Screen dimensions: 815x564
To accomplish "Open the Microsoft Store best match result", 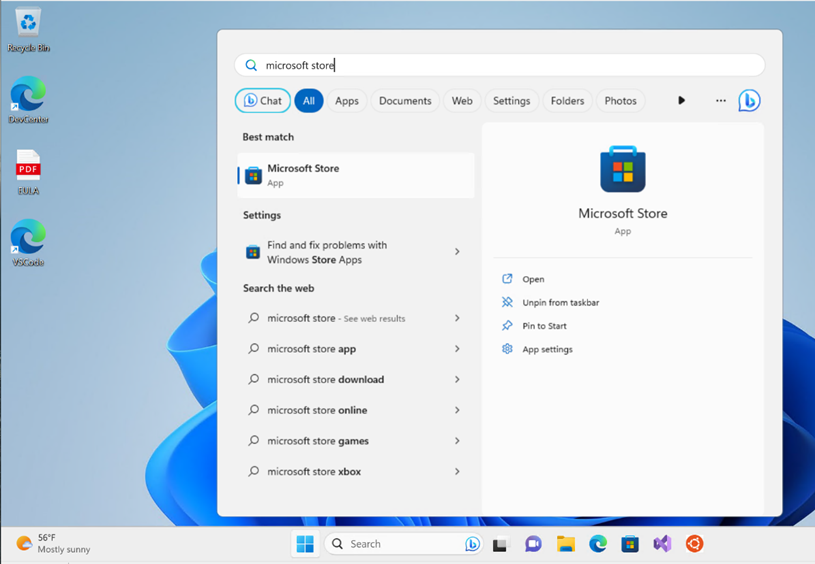I will 356,175.
